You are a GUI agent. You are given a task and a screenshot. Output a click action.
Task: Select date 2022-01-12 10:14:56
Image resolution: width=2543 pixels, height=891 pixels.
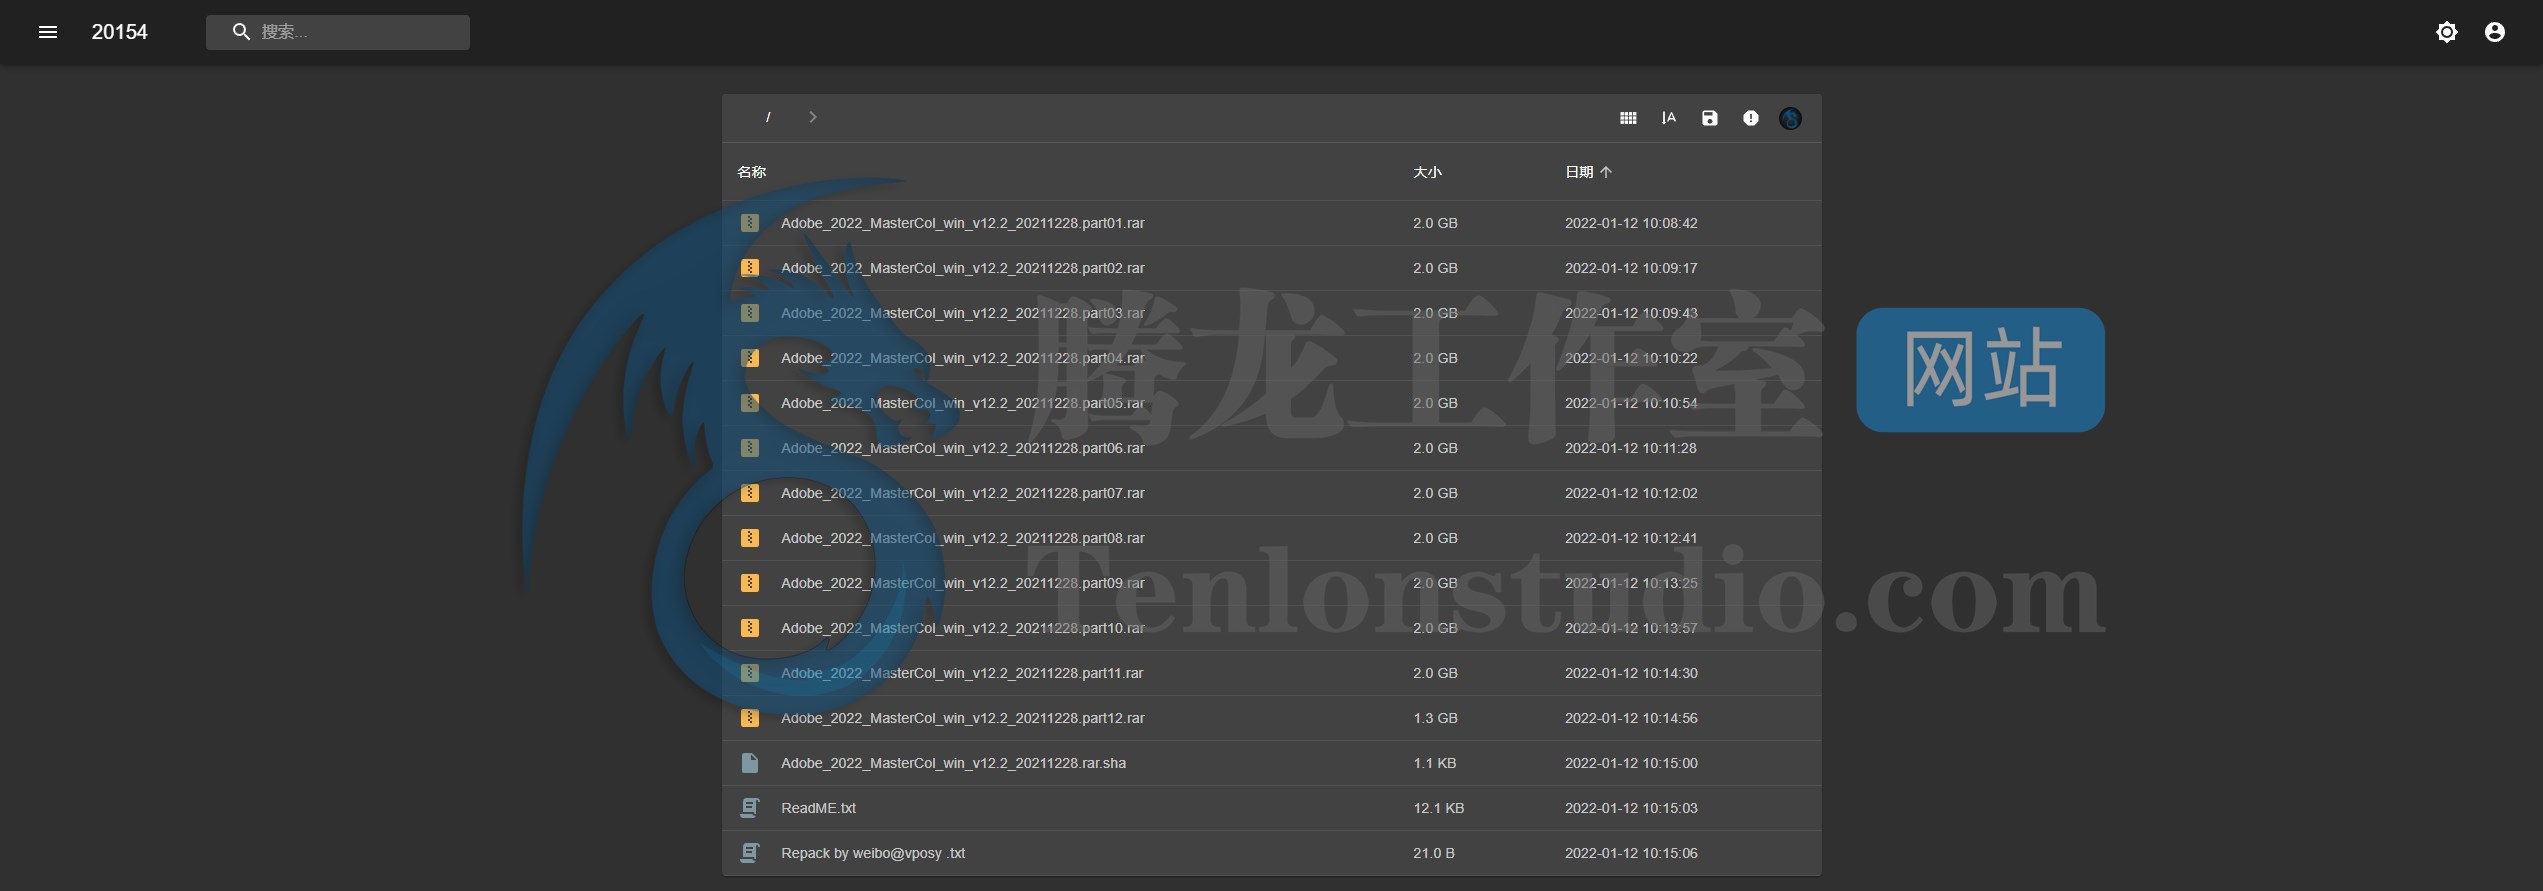click(1631, 718)
